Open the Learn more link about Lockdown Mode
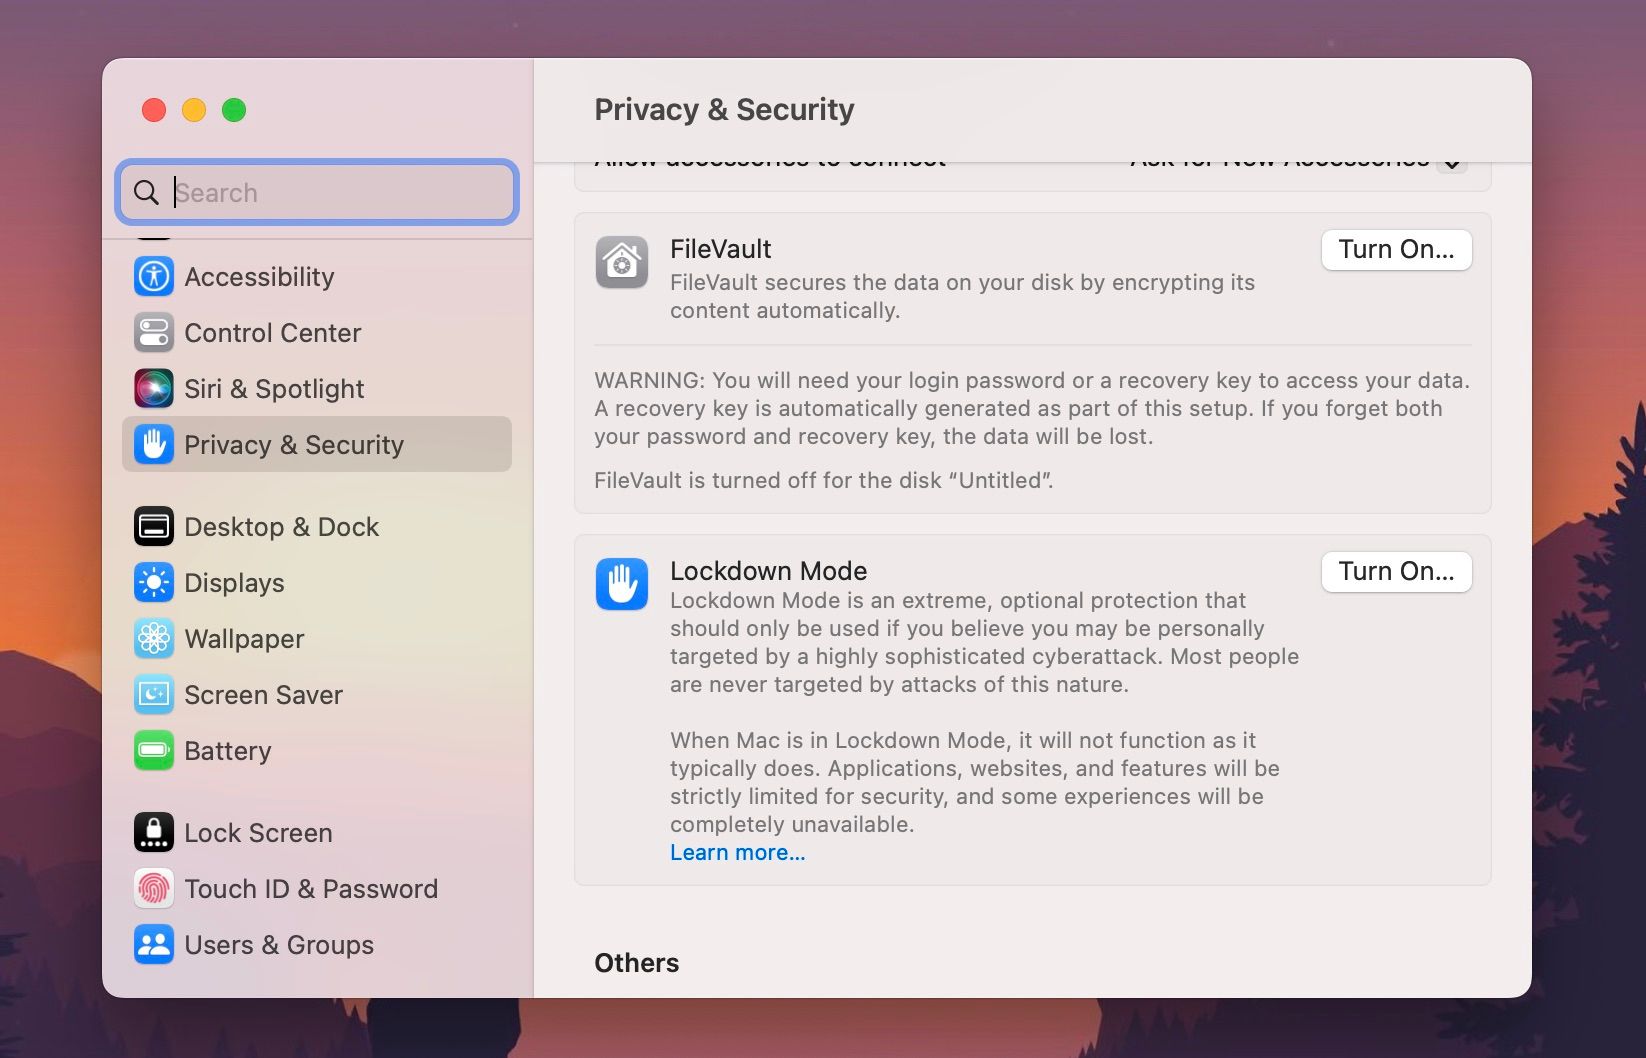 (x=738, y=852)
